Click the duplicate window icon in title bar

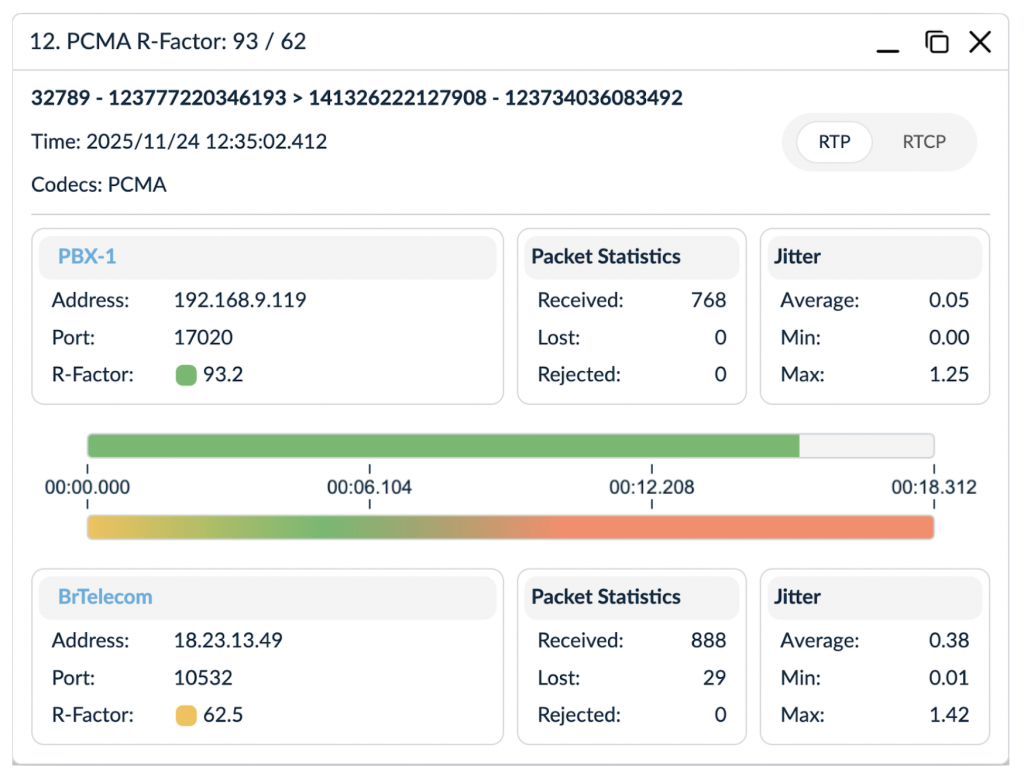point(936,42)
